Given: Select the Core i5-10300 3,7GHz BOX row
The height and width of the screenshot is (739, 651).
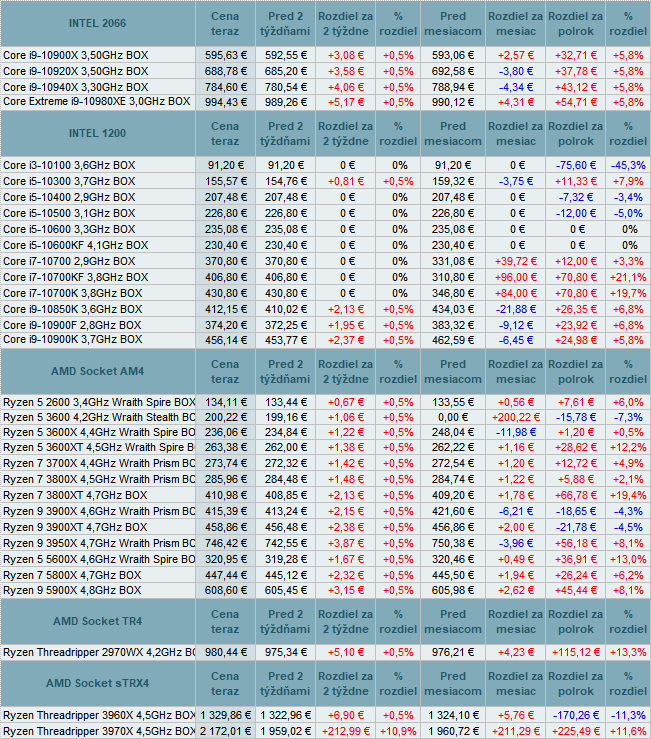Looking at the screenshot, I should point(325,181).
